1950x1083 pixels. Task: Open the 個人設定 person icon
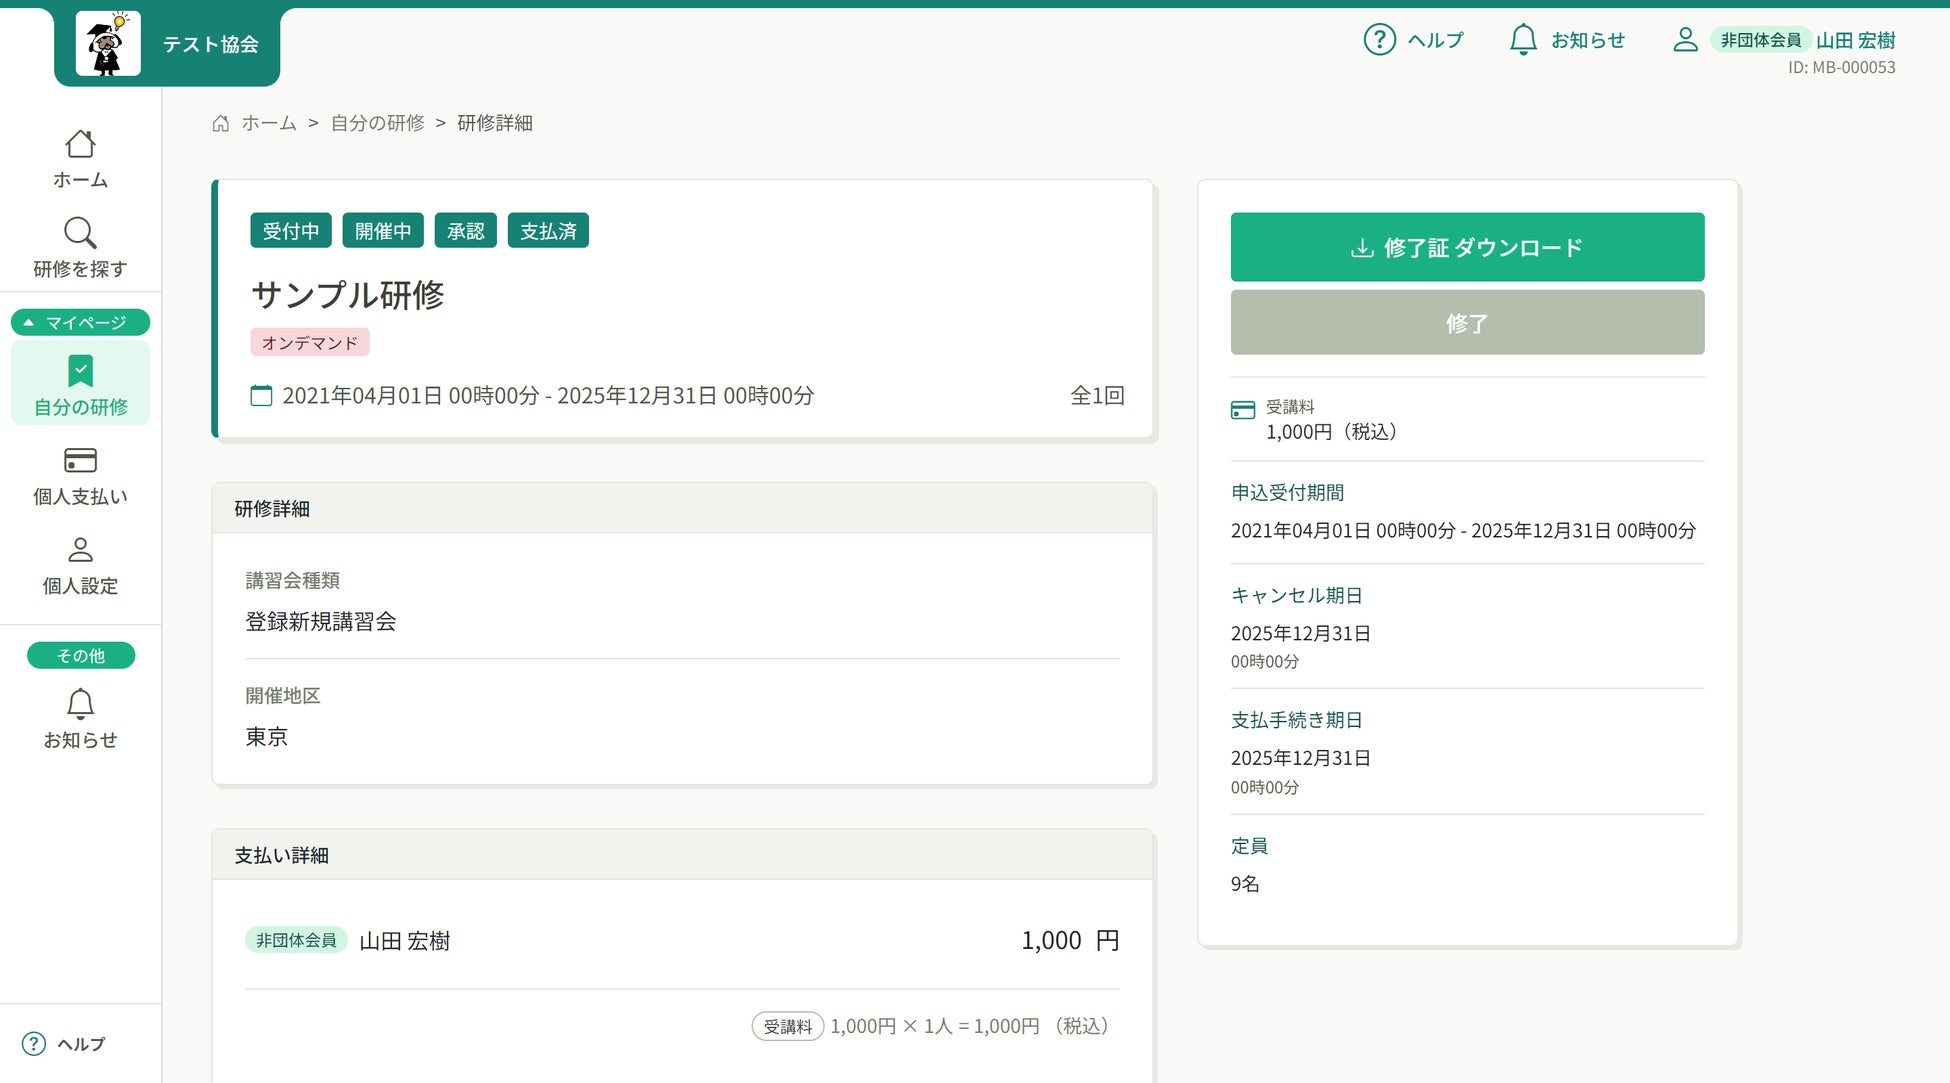pos(80,549)
